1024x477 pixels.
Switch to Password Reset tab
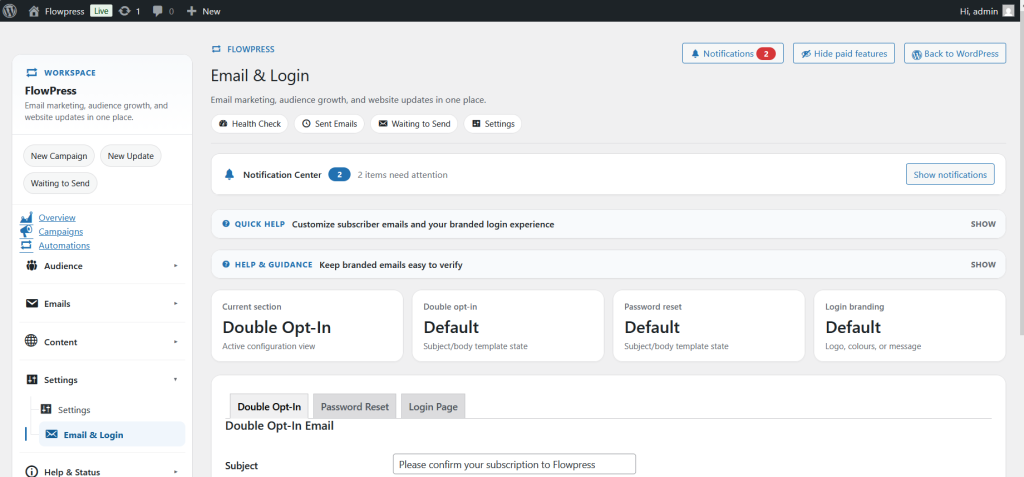[x=355, y=406]
